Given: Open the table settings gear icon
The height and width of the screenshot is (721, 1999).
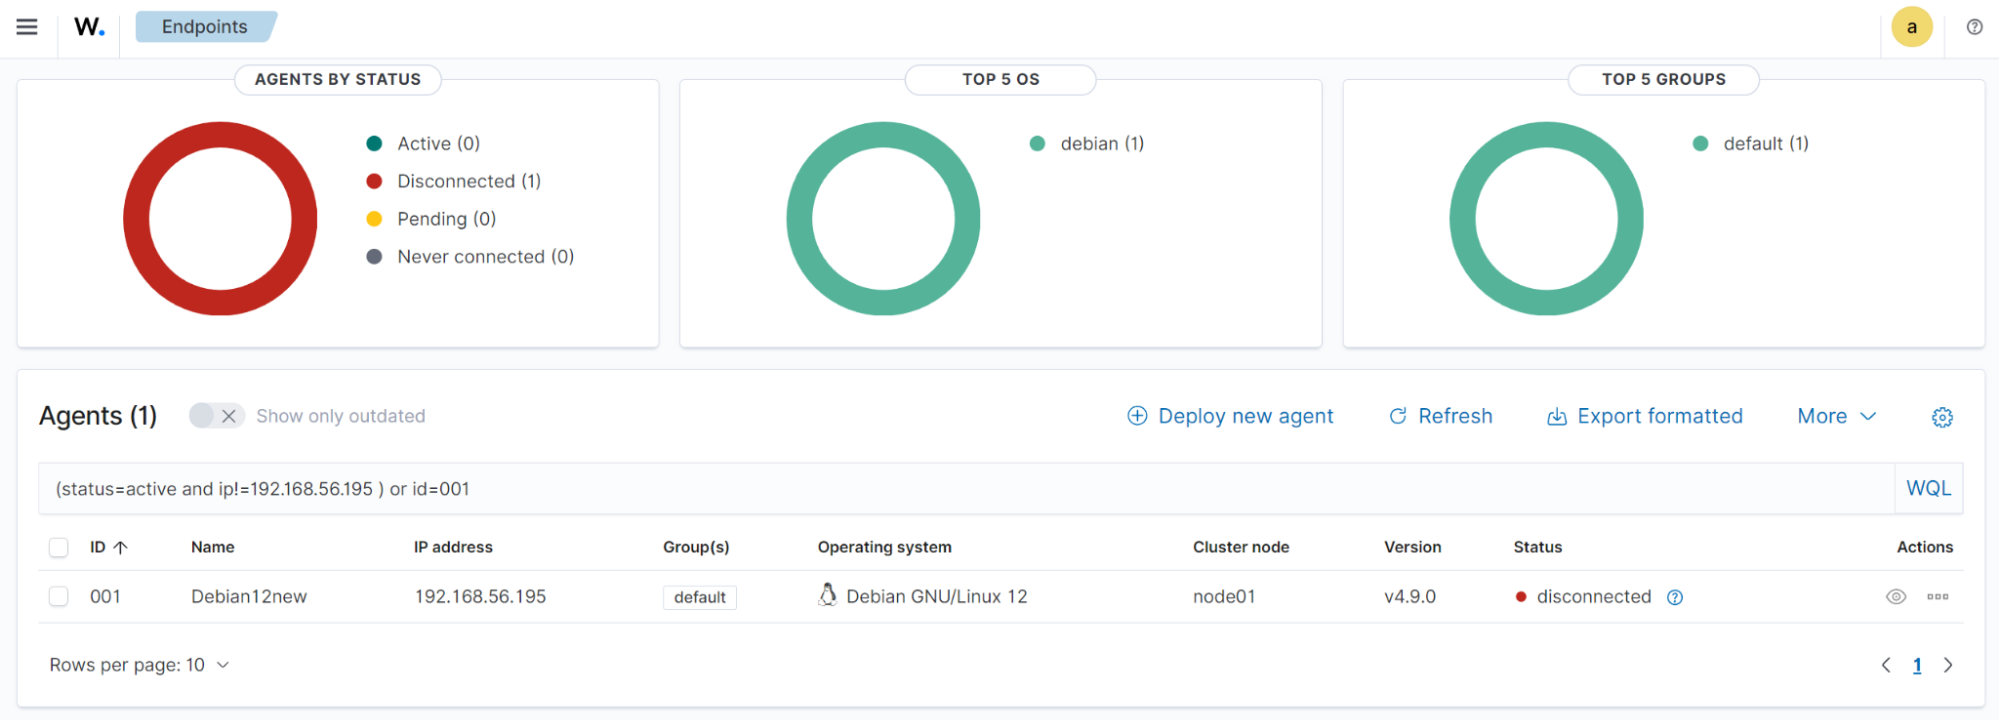Looking at the screenshot, I should [x=1942, y=417].
